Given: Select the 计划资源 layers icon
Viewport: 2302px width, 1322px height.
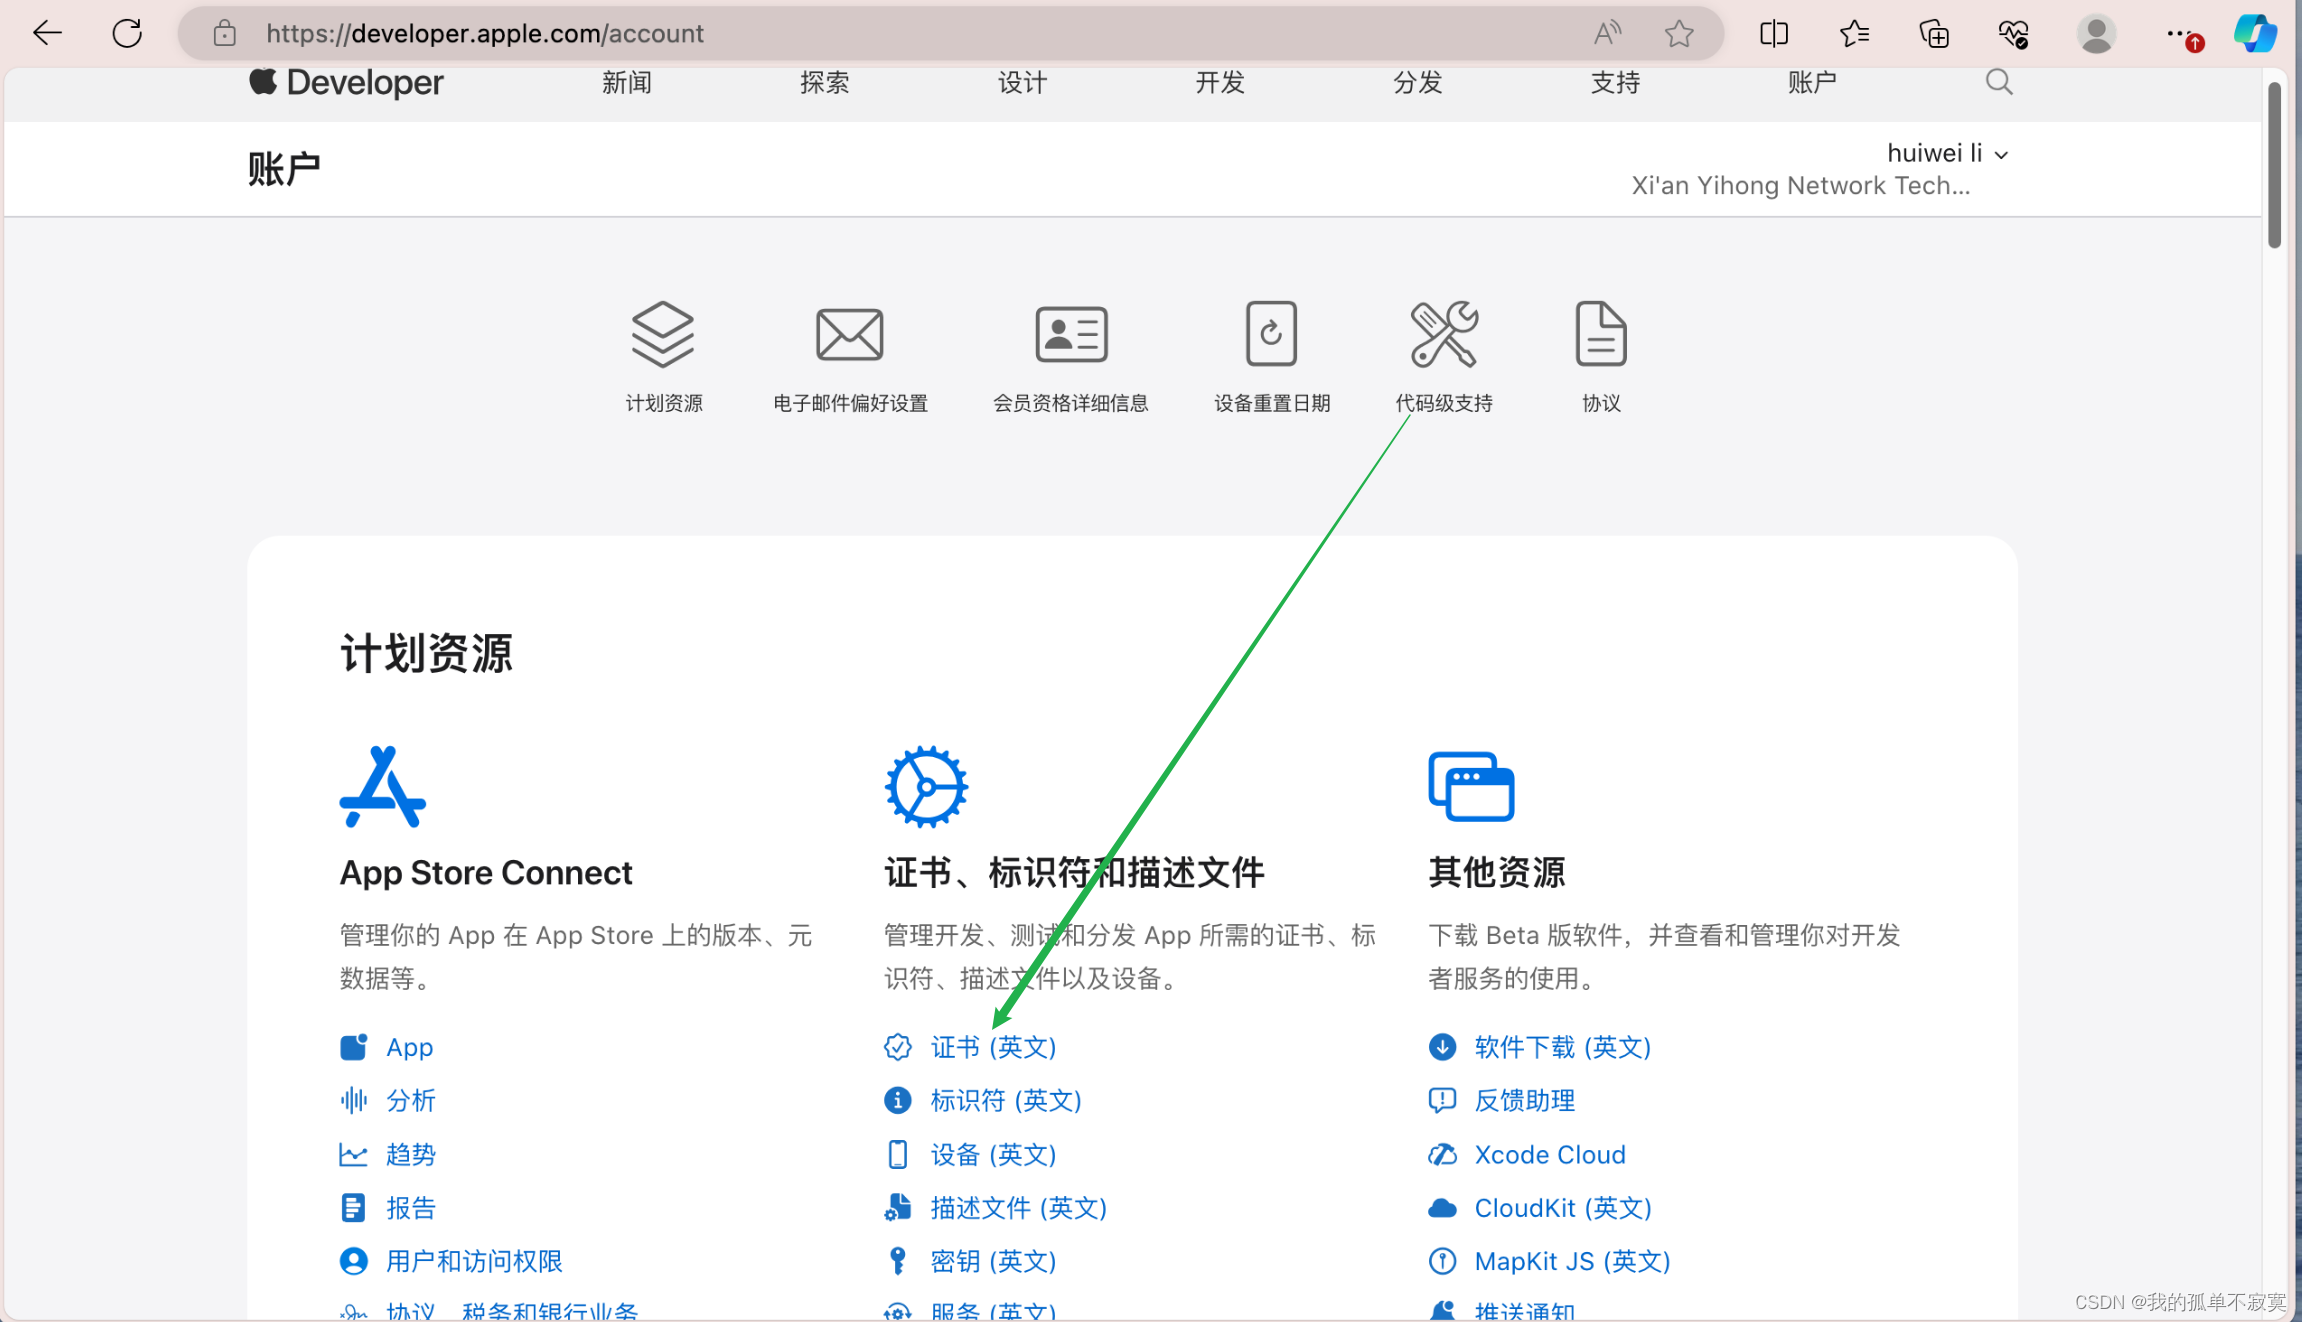Looking at the screenshot, I should [663, 334].
